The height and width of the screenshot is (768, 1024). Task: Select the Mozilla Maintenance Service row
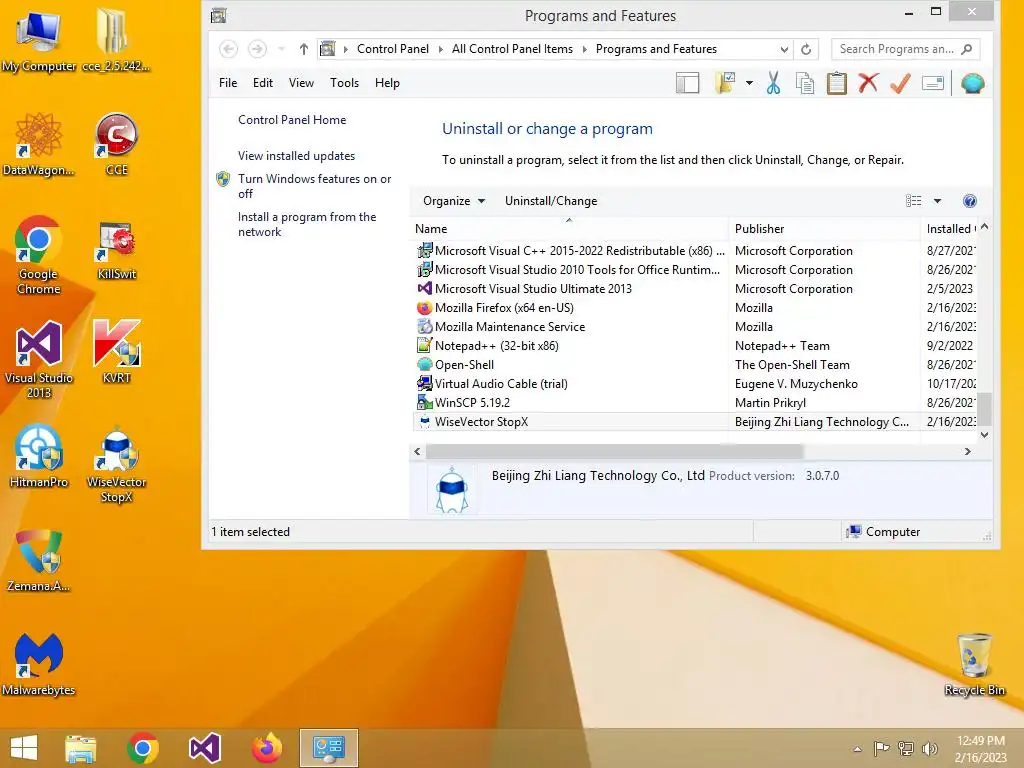coord(694,327)
